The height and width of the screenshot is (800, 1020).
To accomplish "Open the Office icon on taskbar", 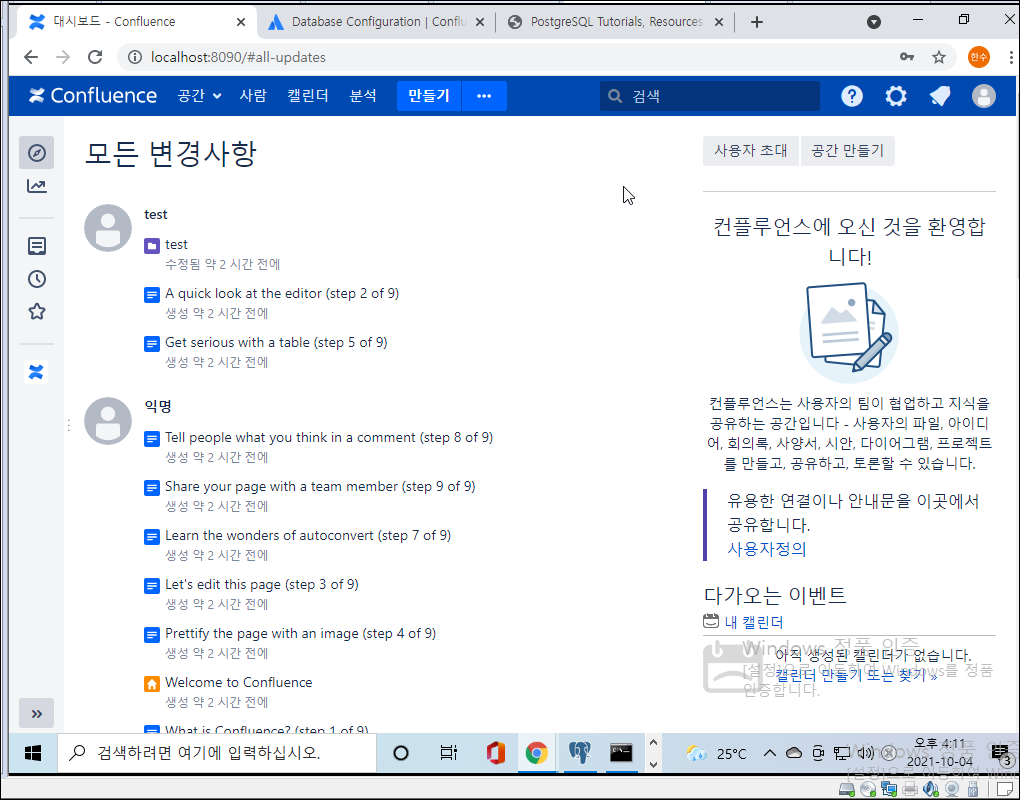I will click(496, 753).
